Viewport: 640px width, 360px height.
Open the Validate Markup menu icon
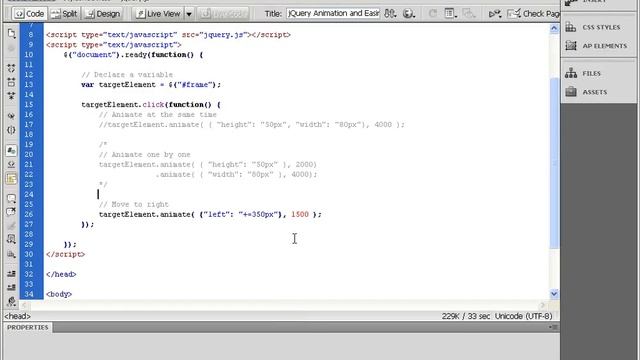pos(495,14)
